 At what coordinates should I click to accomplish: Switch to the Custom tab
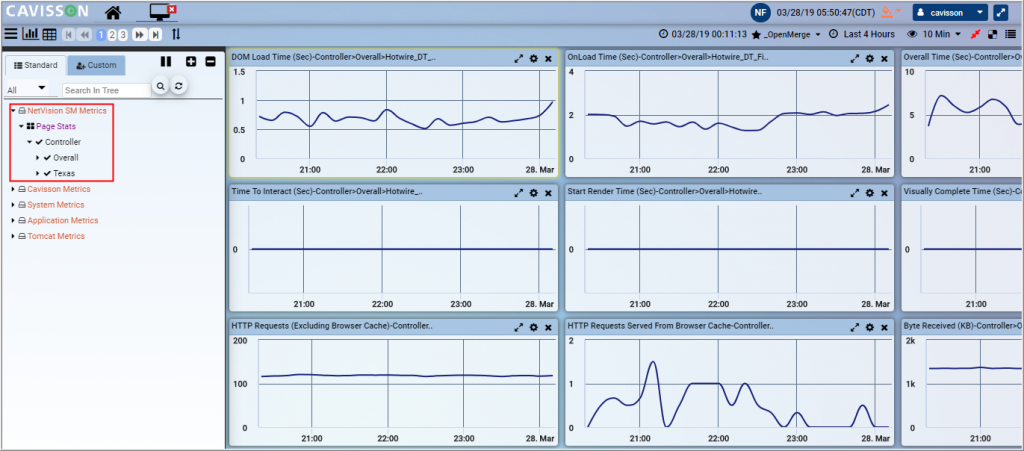point(96,65)
